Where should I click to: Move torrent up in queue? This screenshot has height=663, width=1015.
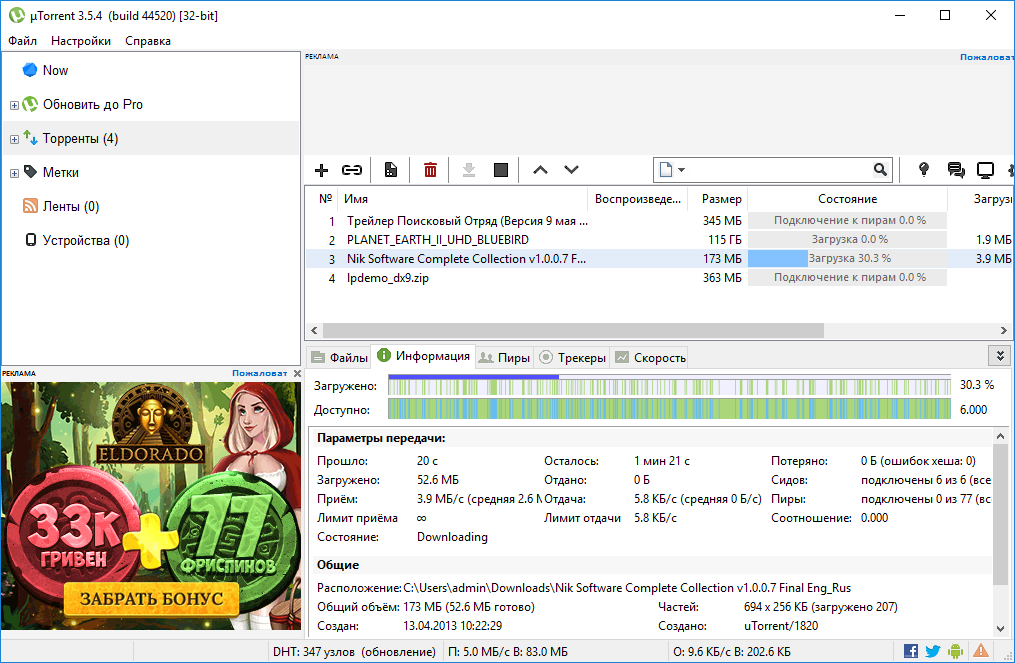(x=540, y=170)
